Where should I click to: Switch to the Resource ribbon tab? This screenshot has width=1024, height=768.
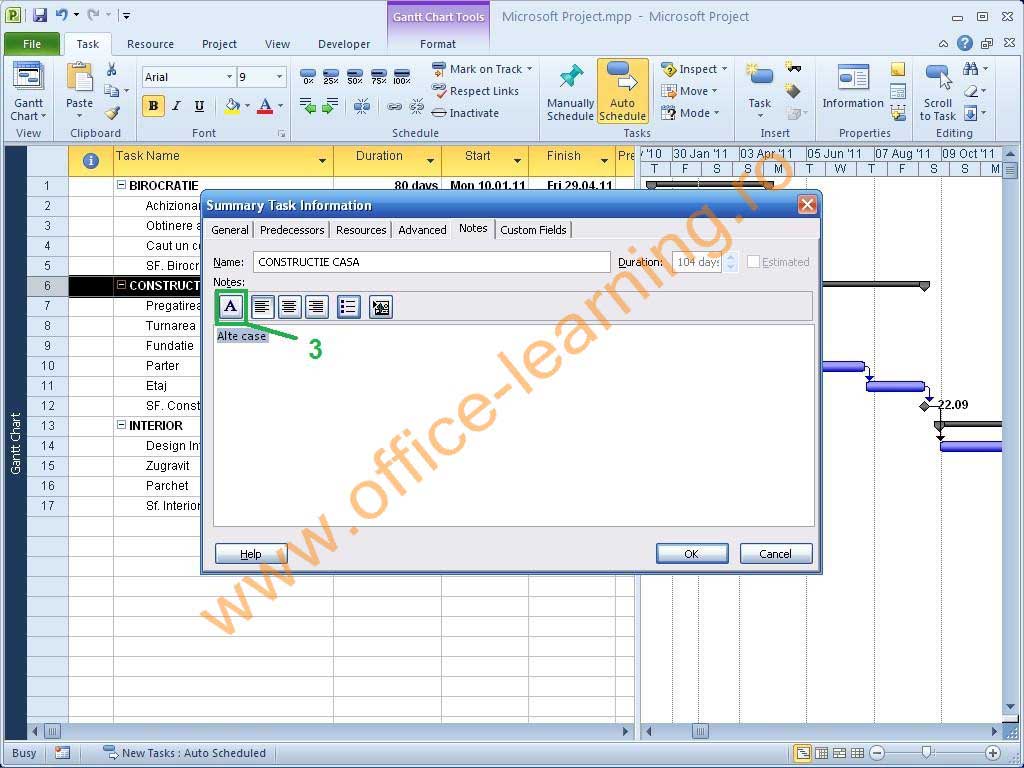click(150, 44)
